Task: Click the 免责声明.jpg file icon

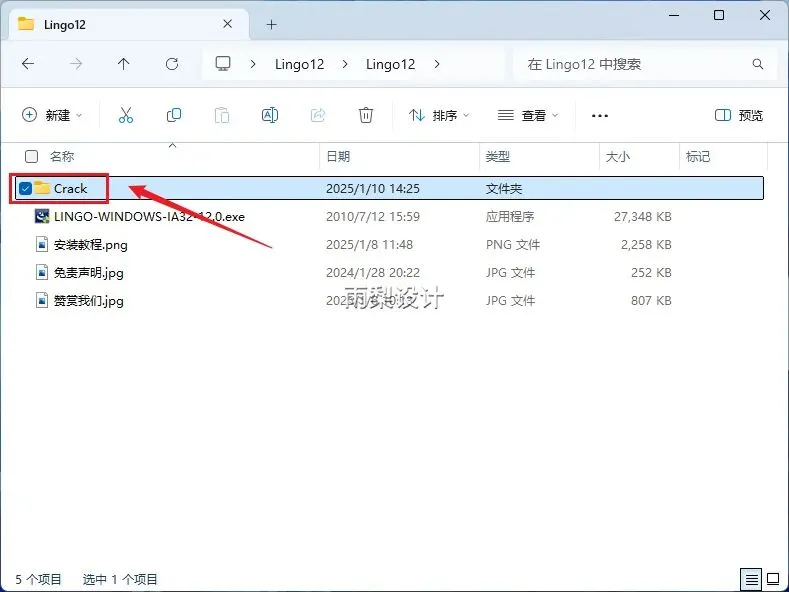Action: (x=42, y=272)
